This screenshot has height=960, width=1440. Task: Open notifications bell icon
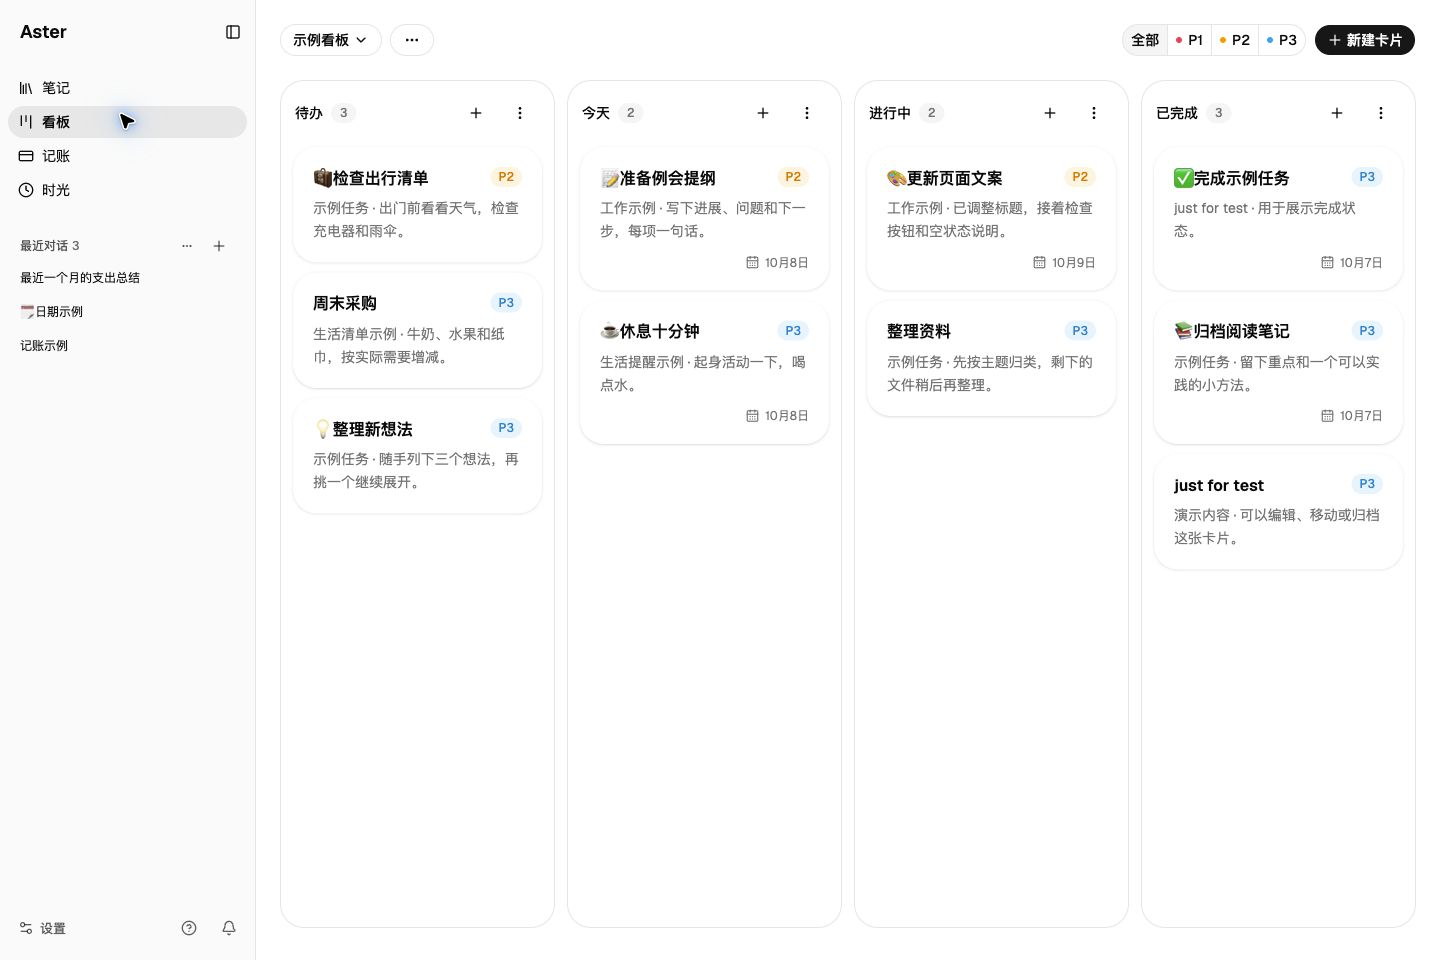tap(229, 928)
